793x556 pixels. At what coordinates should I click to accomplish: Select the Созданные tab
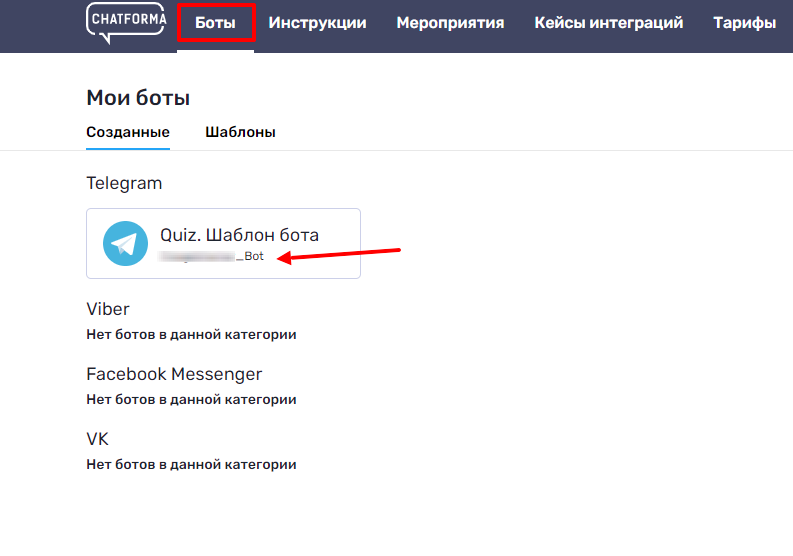(128, 132)
